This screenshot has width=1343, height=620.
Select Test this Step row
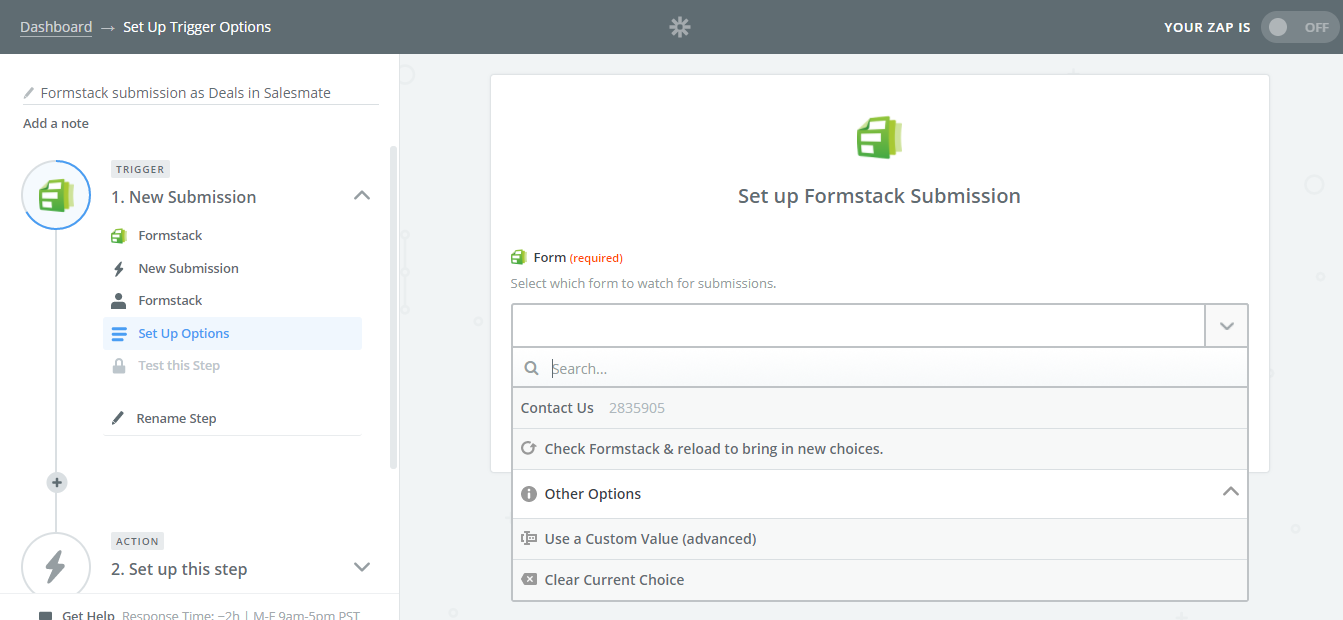click(x=232, y=365)
